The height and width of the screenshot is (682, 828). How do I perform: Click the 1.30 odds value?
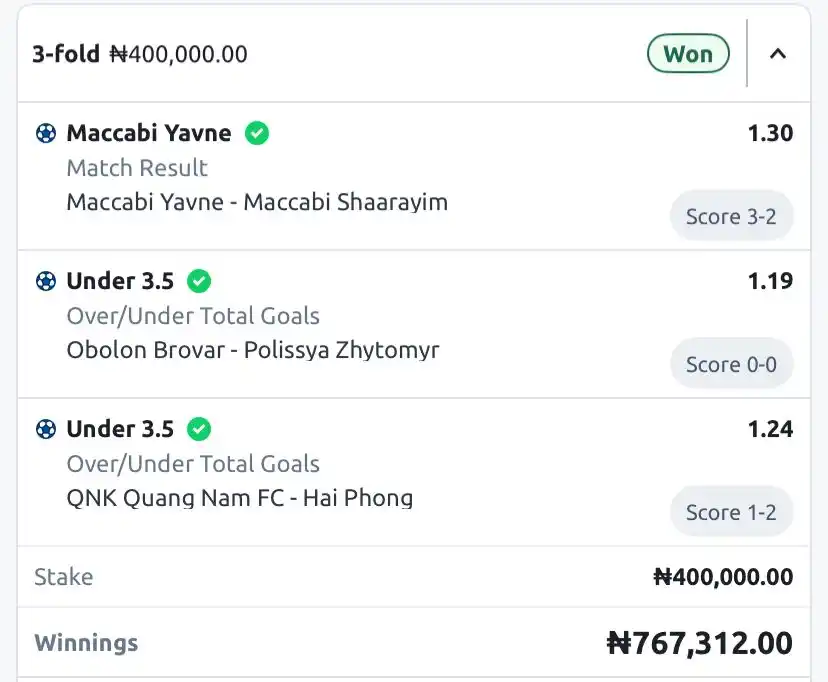pos(770,133)
